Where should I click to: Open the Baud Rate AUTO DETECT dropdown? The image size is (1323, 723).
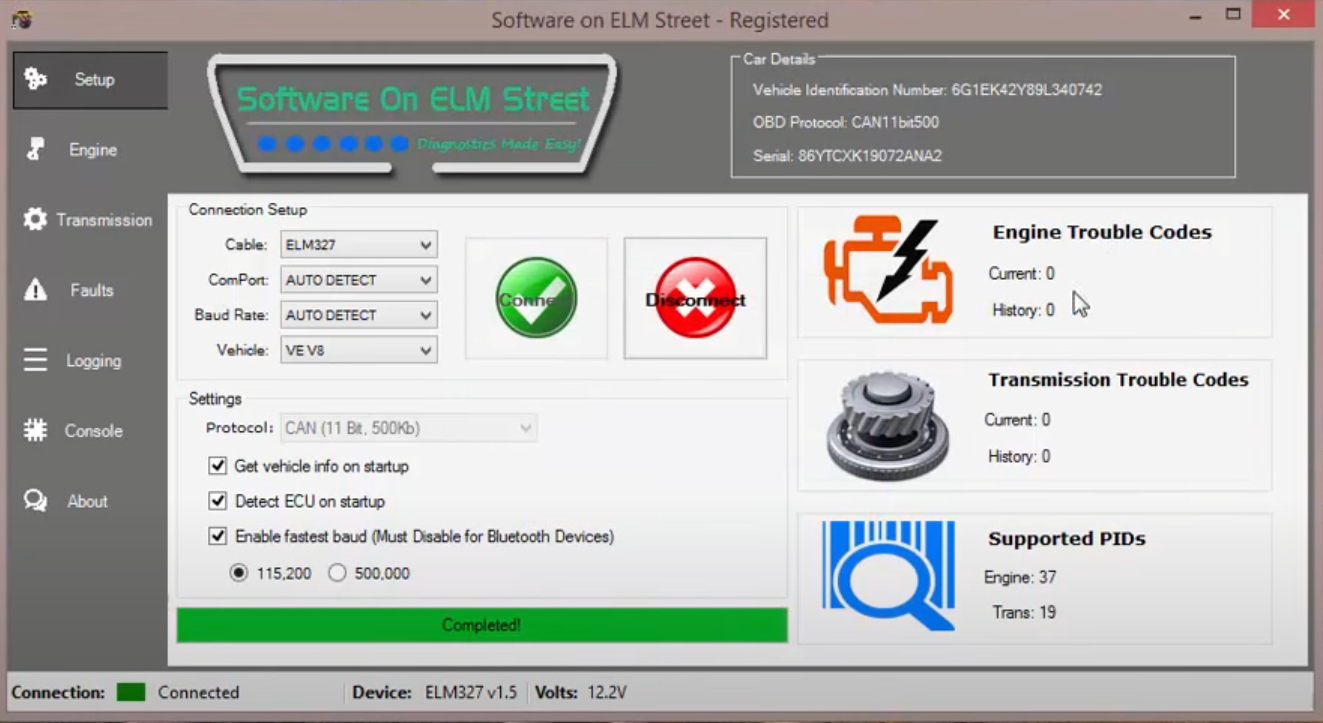[x=359, y=315]
